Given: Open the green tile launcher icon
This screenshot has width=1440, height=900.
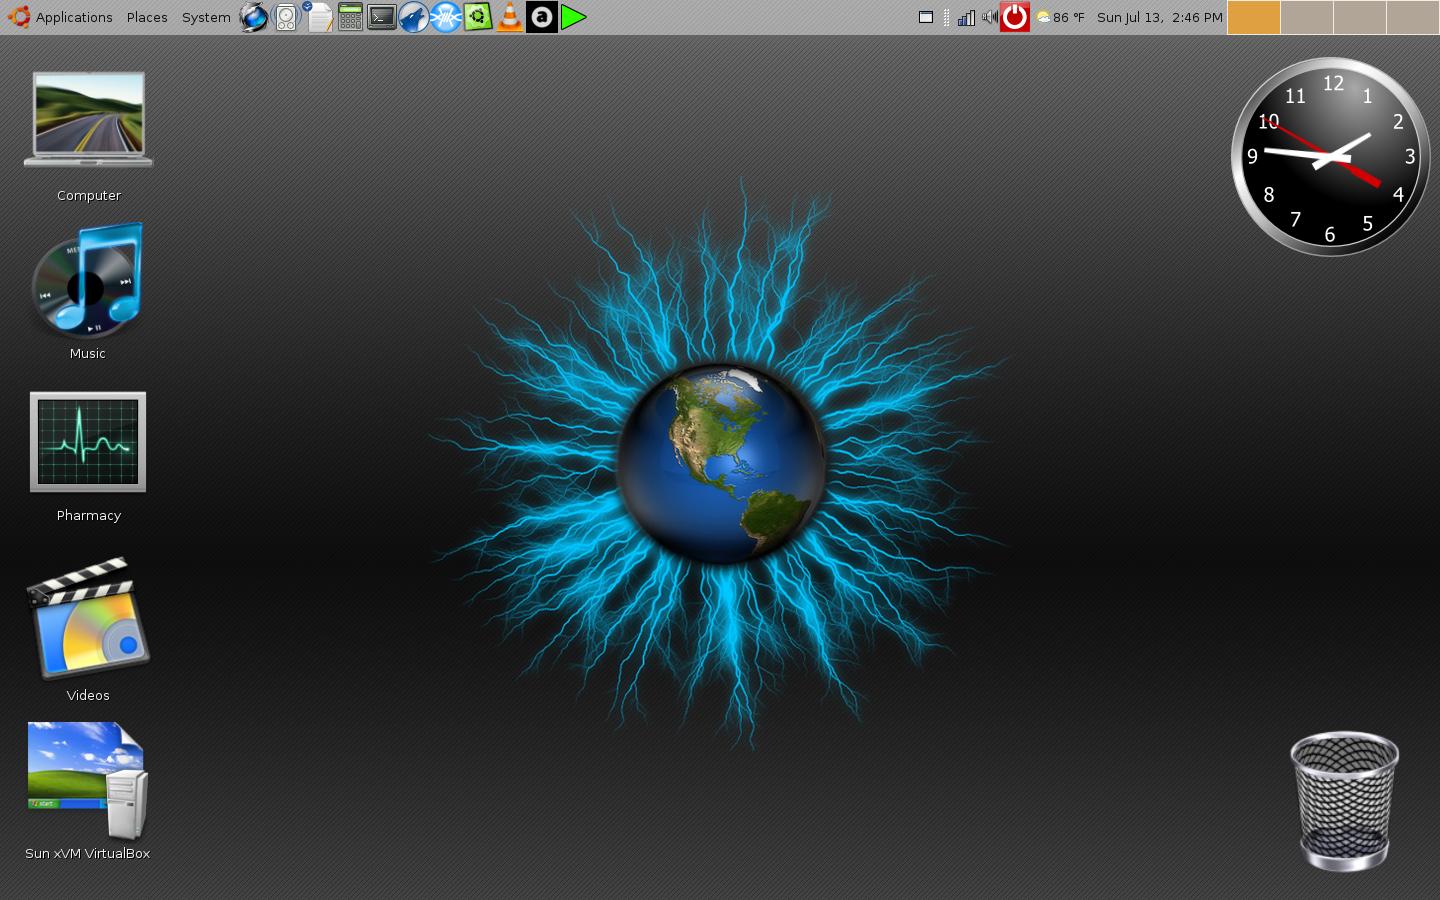Looking at the screenshot, I should [x=478, y=17].
